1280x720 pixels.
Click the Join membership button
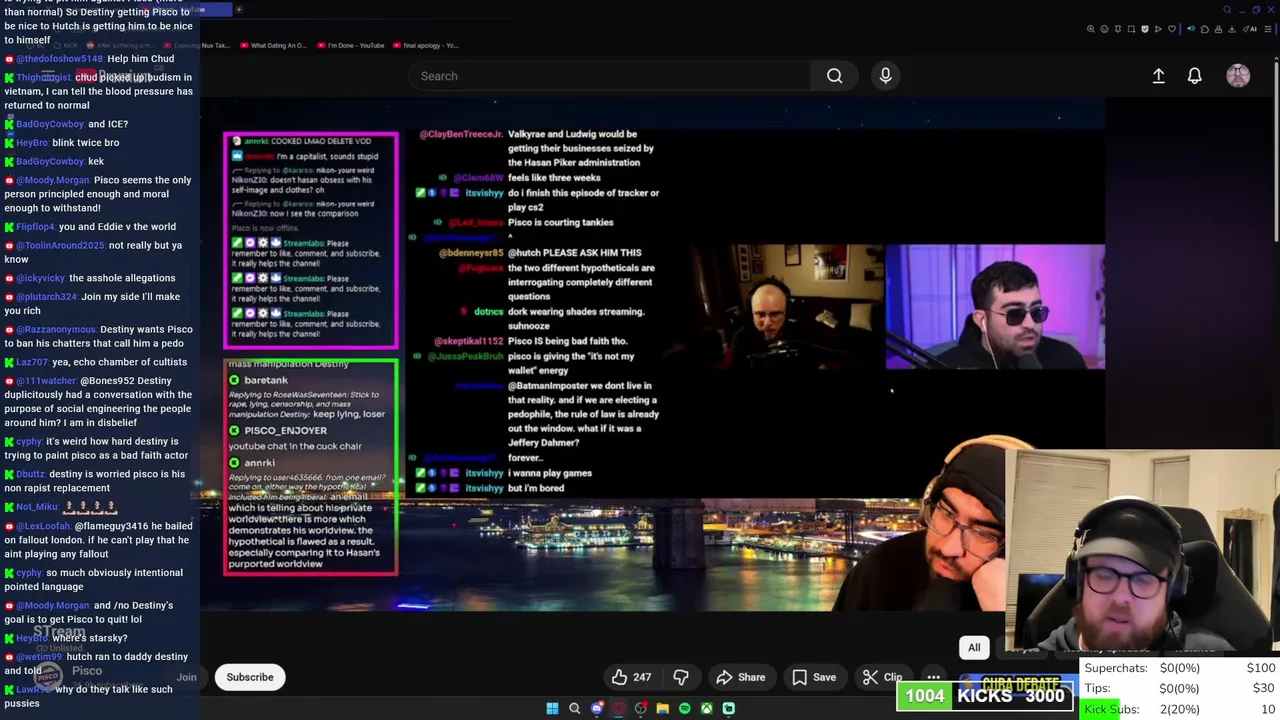(187, 677)
